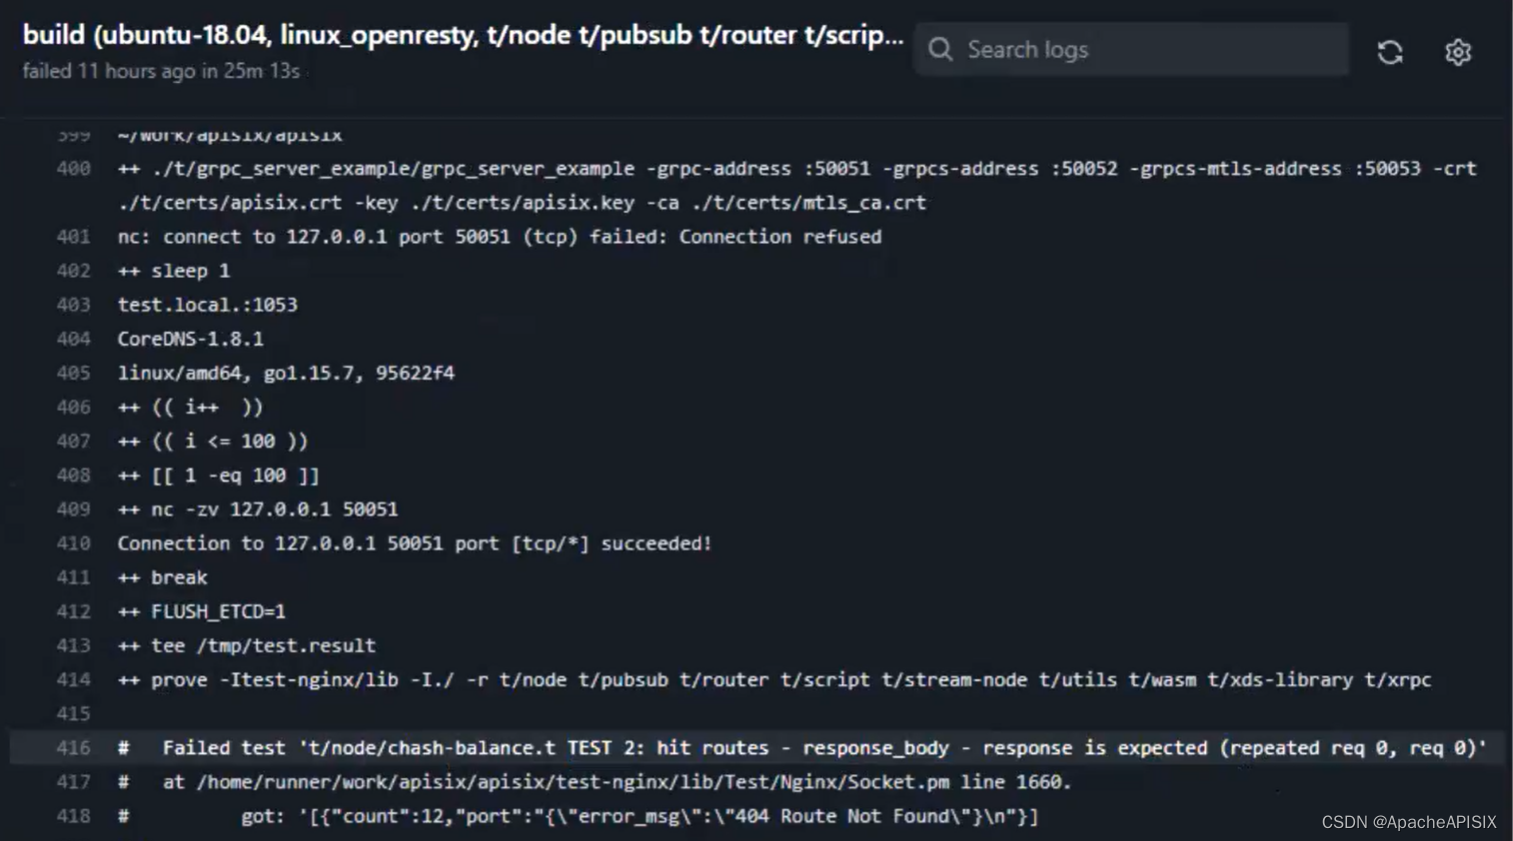The width and height of the screenshot is (1513, 841).
Task: Click '++ tee /tmp/test.result' log line
Action: 246,645
